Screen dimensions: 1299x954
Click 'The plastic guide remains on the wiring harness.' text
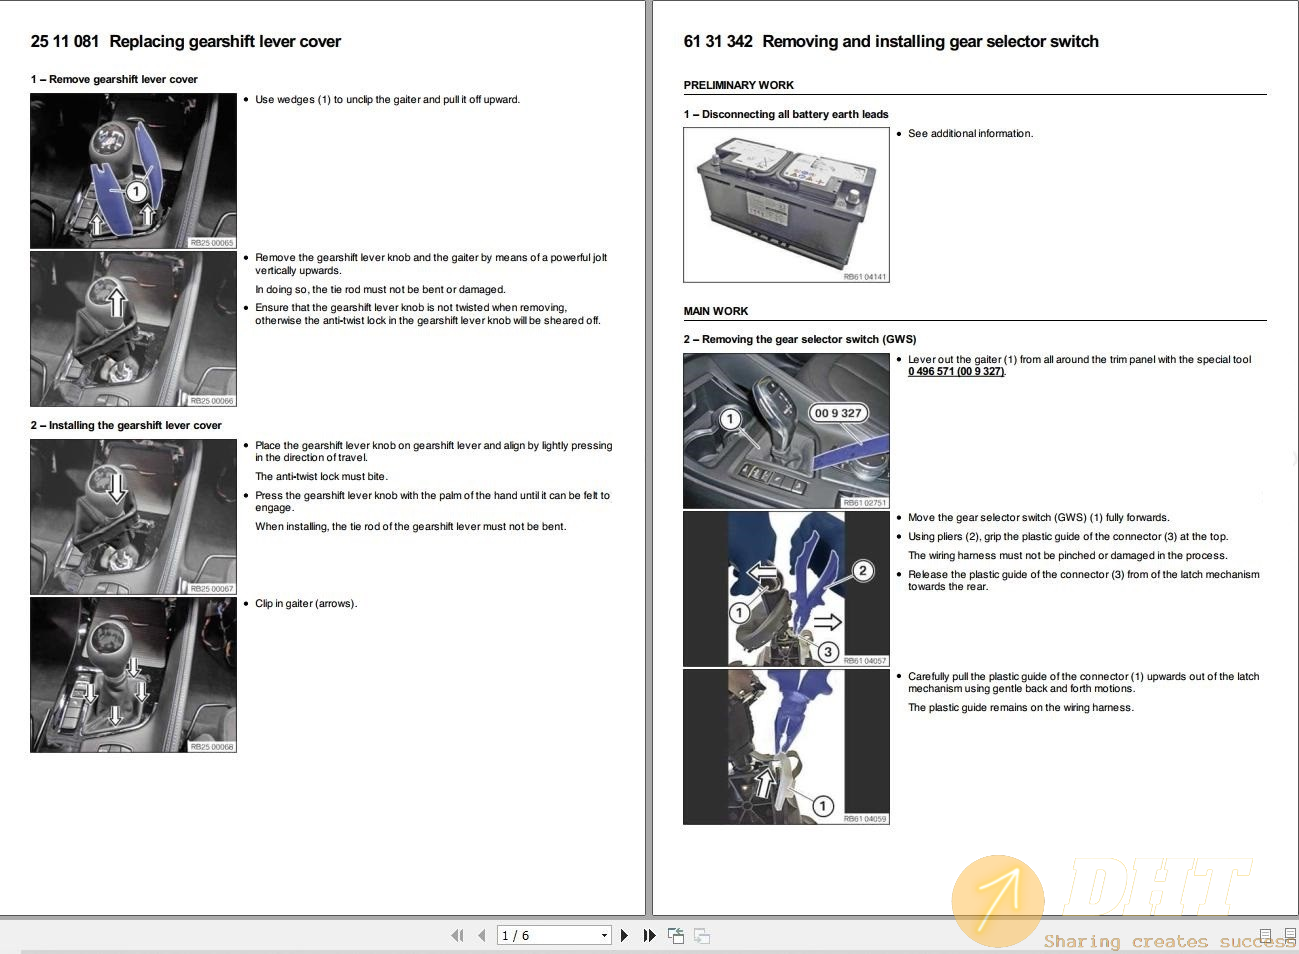[x=1021, y=707]
